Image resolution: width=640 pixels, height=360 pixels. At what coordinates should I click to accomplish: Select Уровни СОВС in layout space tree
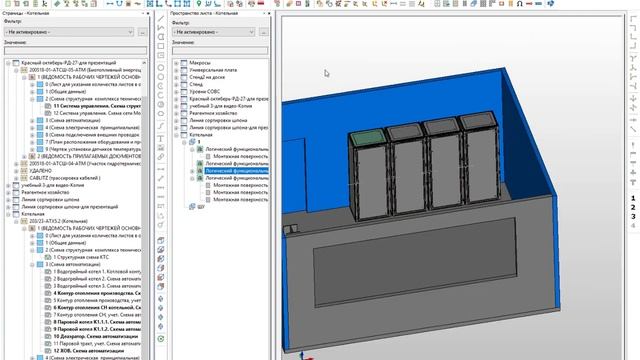(204, 91)
